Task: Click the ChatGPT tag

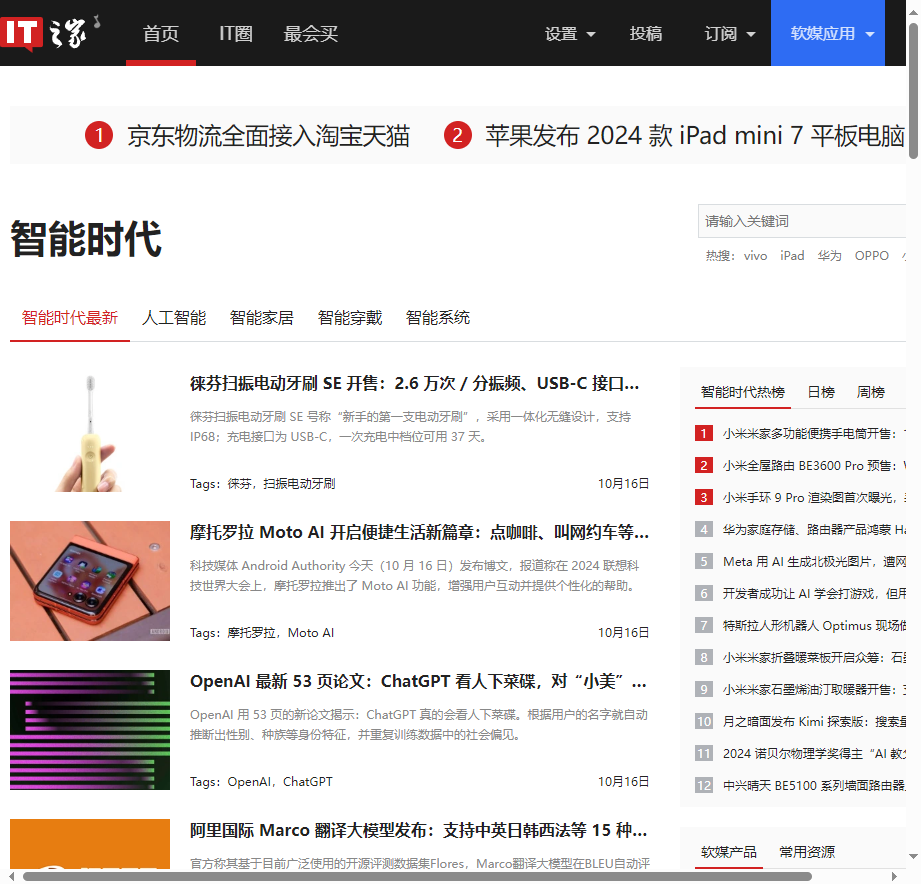Action: coord(308,782)
